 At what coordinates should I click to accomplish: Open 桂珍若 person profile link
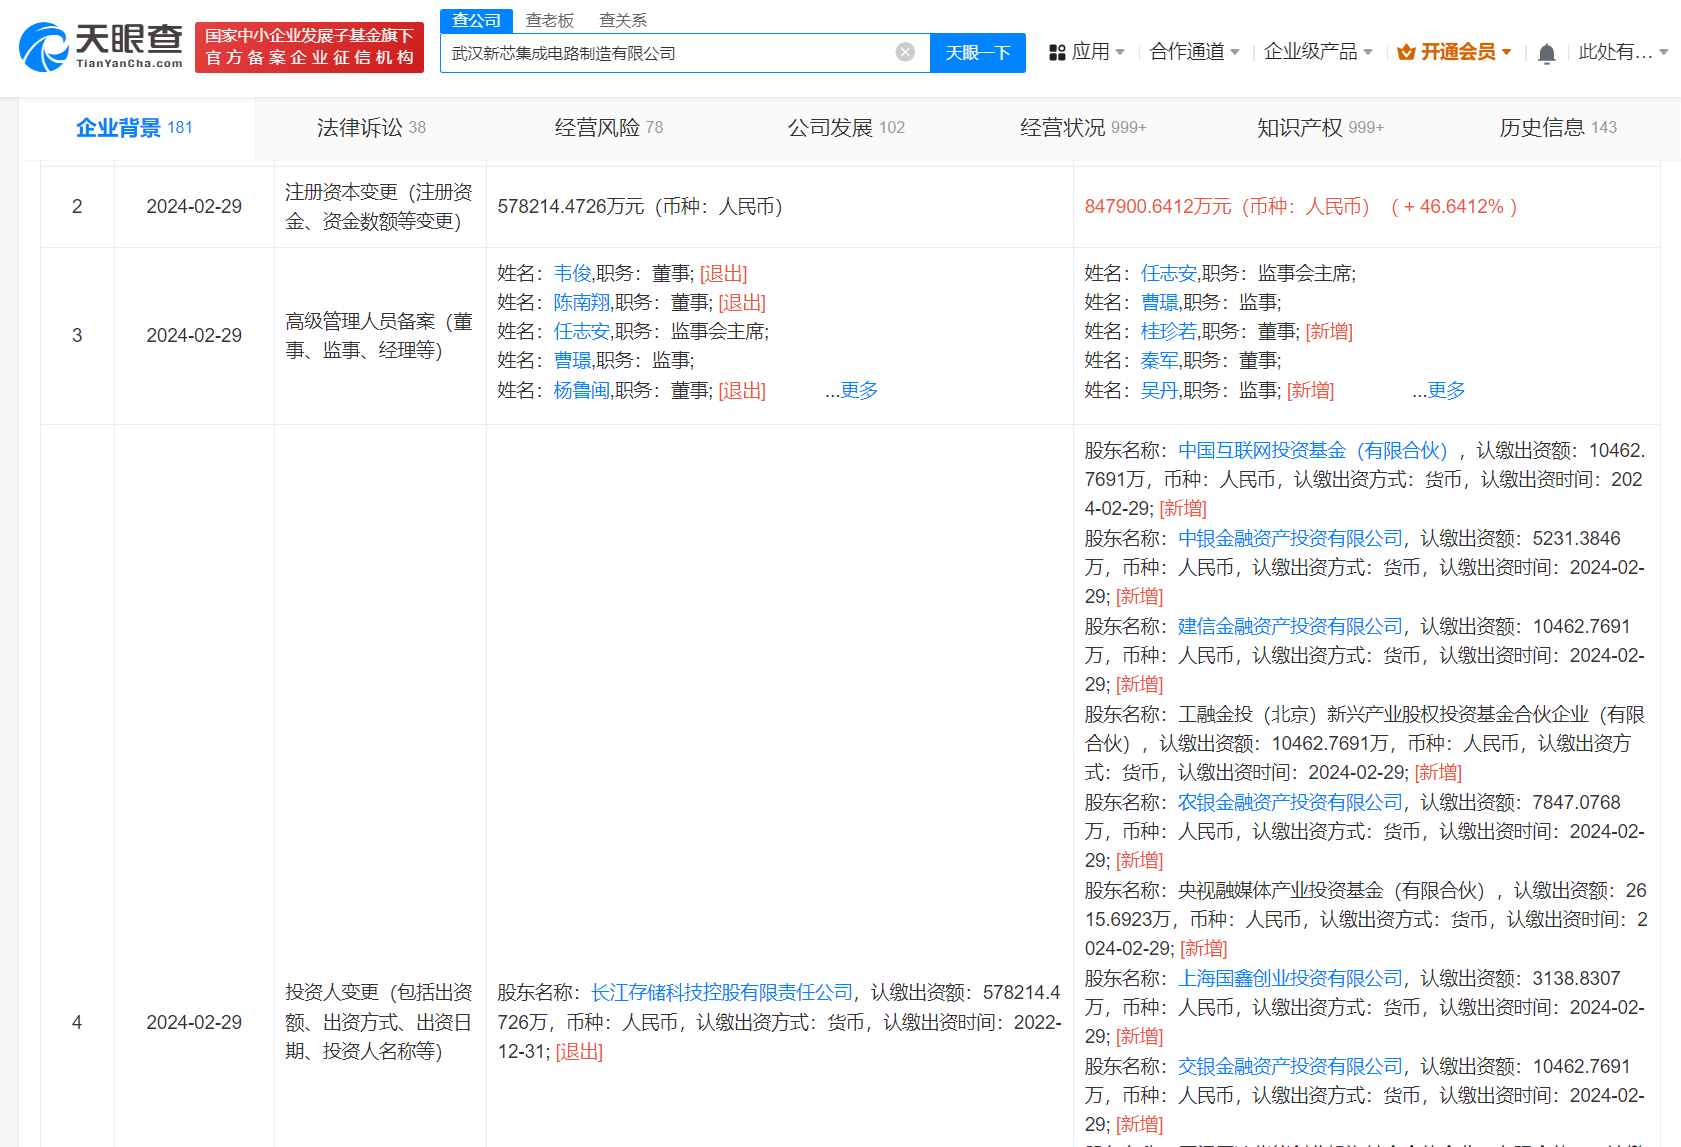click(x=1169, y=332)
